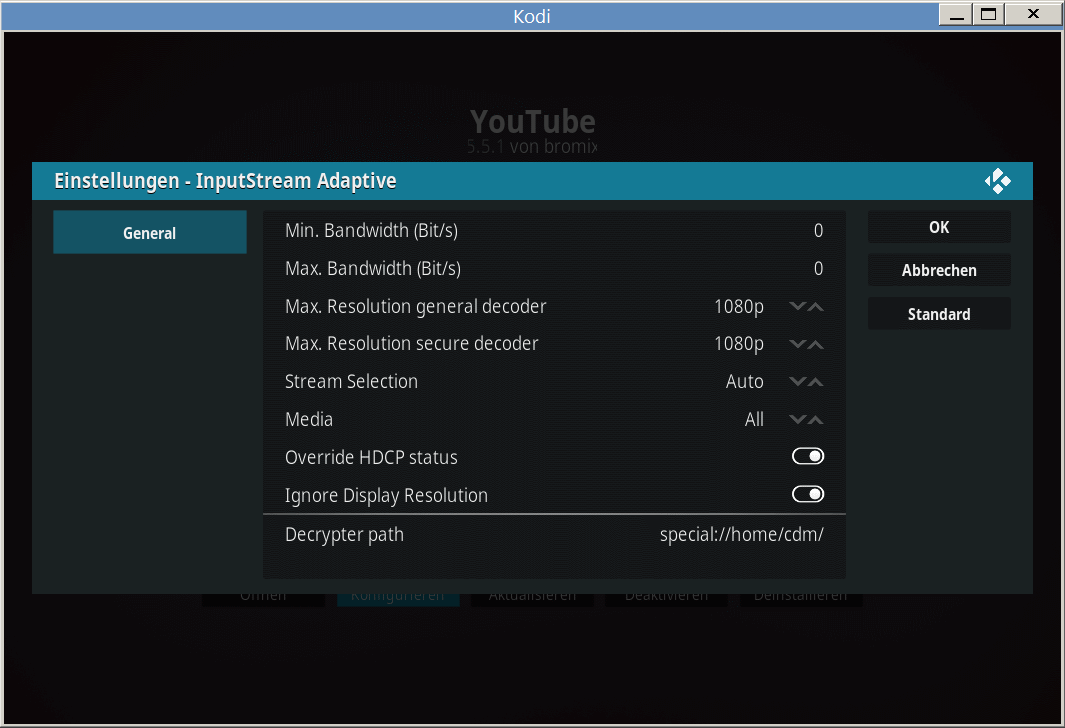Close the Kodi window
1065x728 pixels.
[x=1033, y=14]
